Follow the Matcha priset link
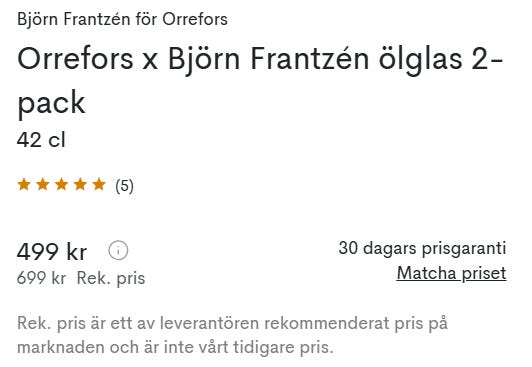 click(451, 273)
